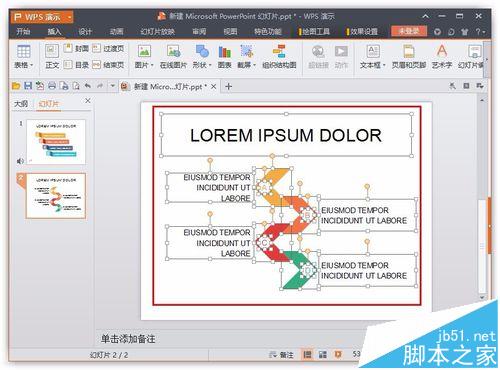The height and width of the screenshot is (370, 500).
Task: Expand the 图片 dropdown arrow
Action: [x=152, y=65]
